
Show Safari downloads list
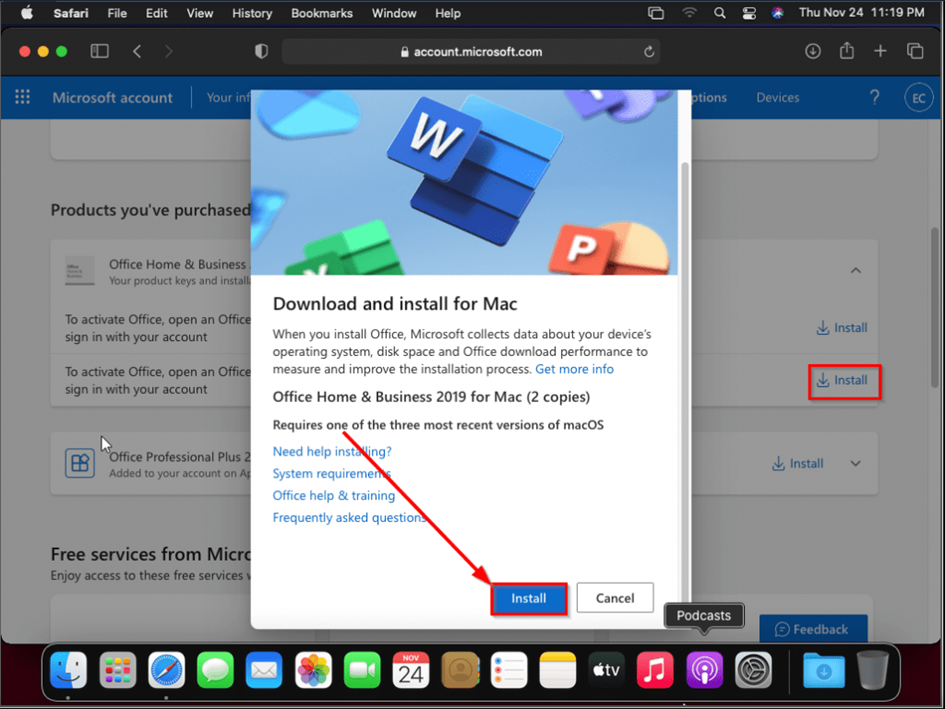812,51
